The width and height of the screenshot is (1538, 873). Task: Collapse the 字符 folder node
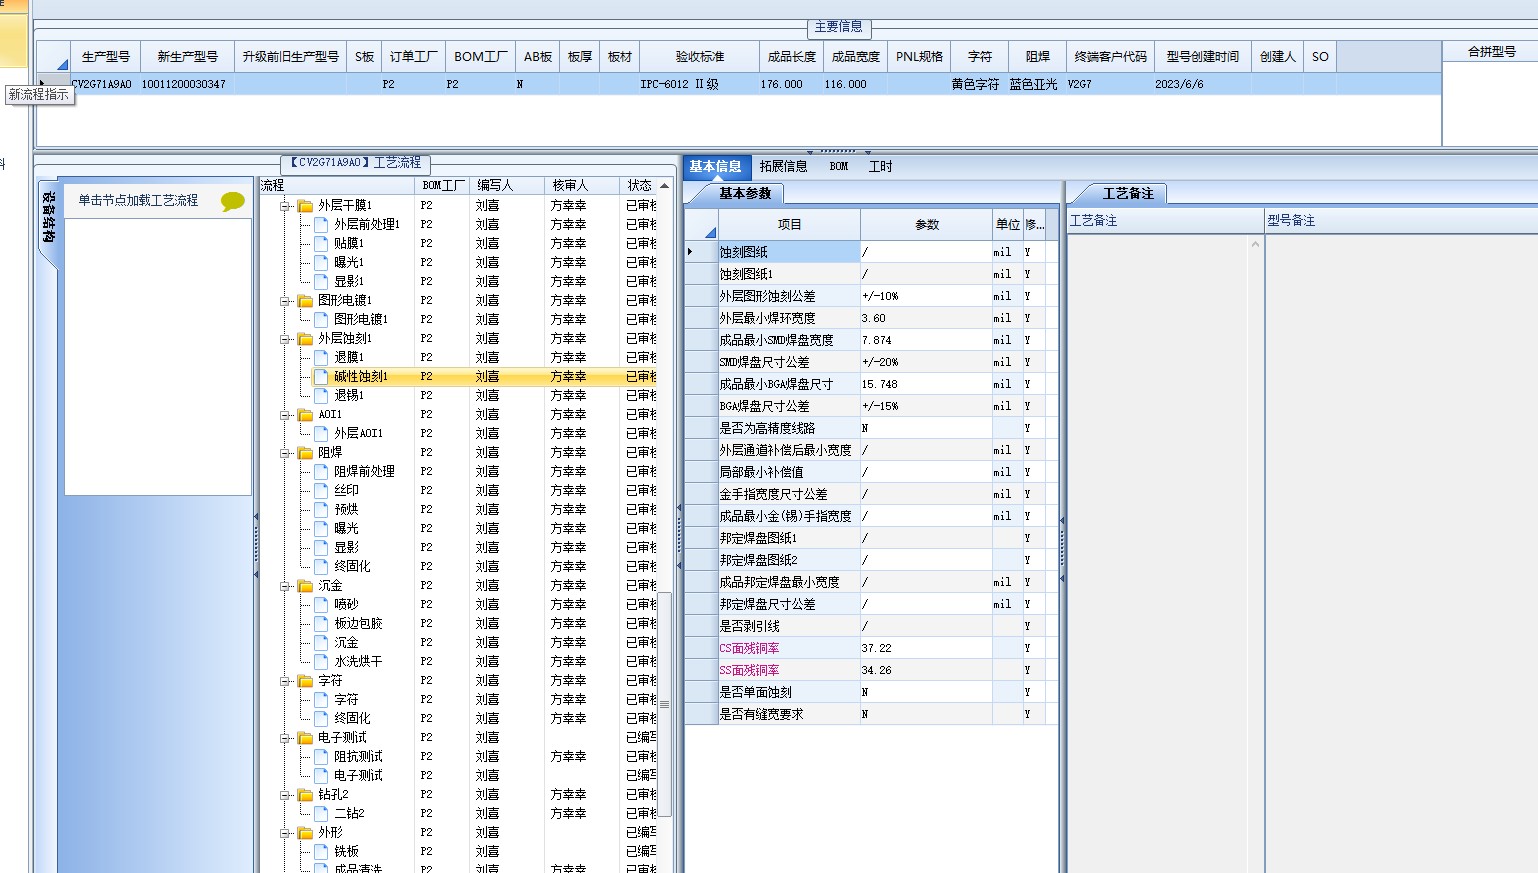click(286, 680)
